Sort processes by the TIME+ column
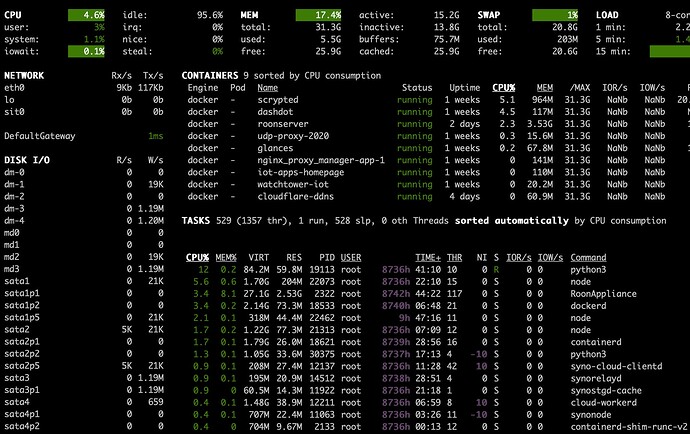 [428, 257]
